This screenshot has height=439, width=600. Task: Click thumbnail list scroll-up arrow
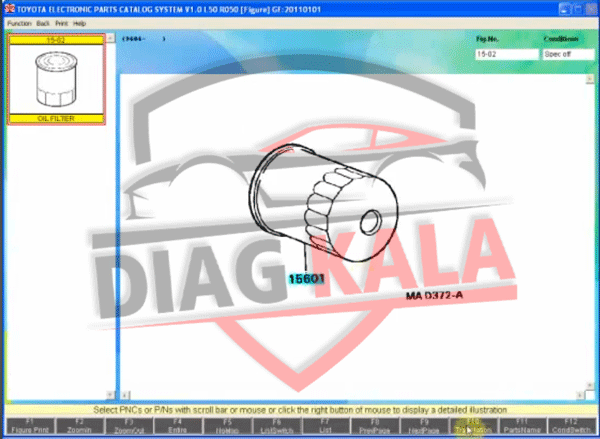(x=110, y=38)
